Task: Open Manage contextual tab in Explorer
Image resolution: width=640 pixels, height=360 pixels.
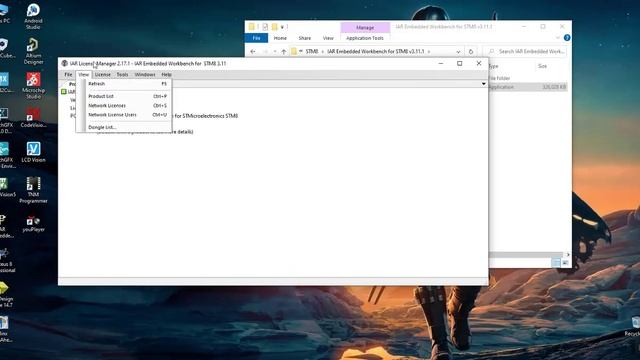Action: pos(365,27)
